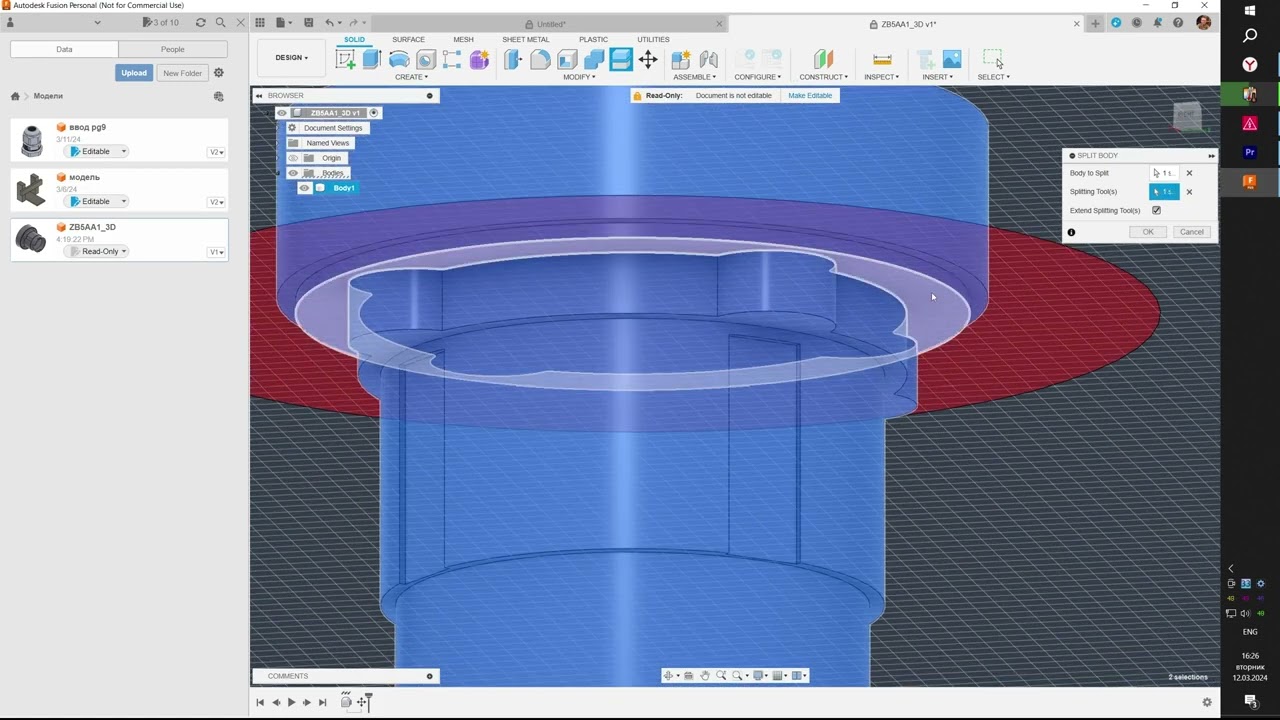Select the Fillet tool
Image resolution: width=1280 pixels, height=720 pixels.
click(x=540, y=60)
